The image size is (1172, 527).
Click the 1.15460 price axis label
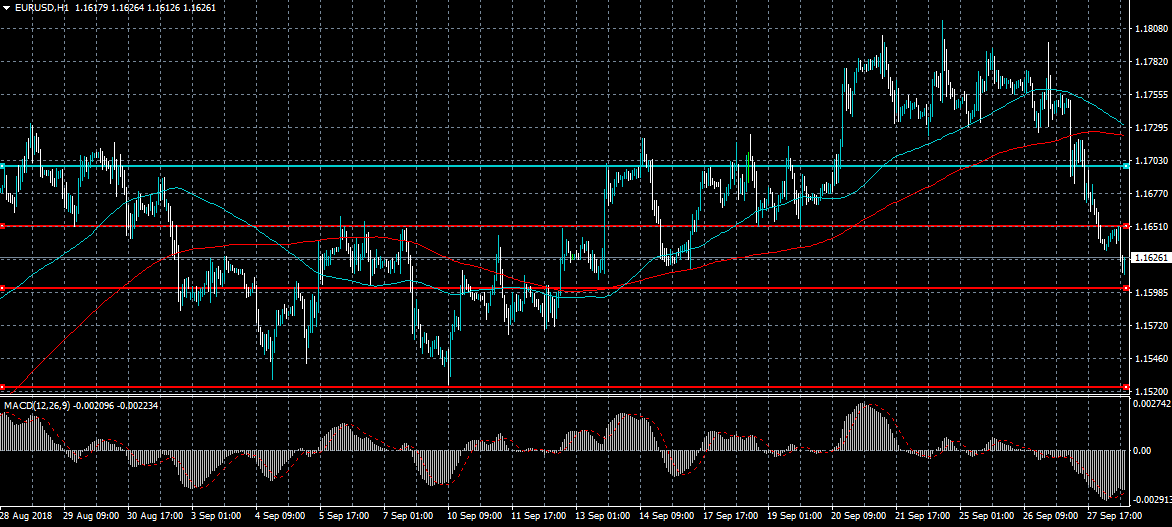tap(1150, 358)
